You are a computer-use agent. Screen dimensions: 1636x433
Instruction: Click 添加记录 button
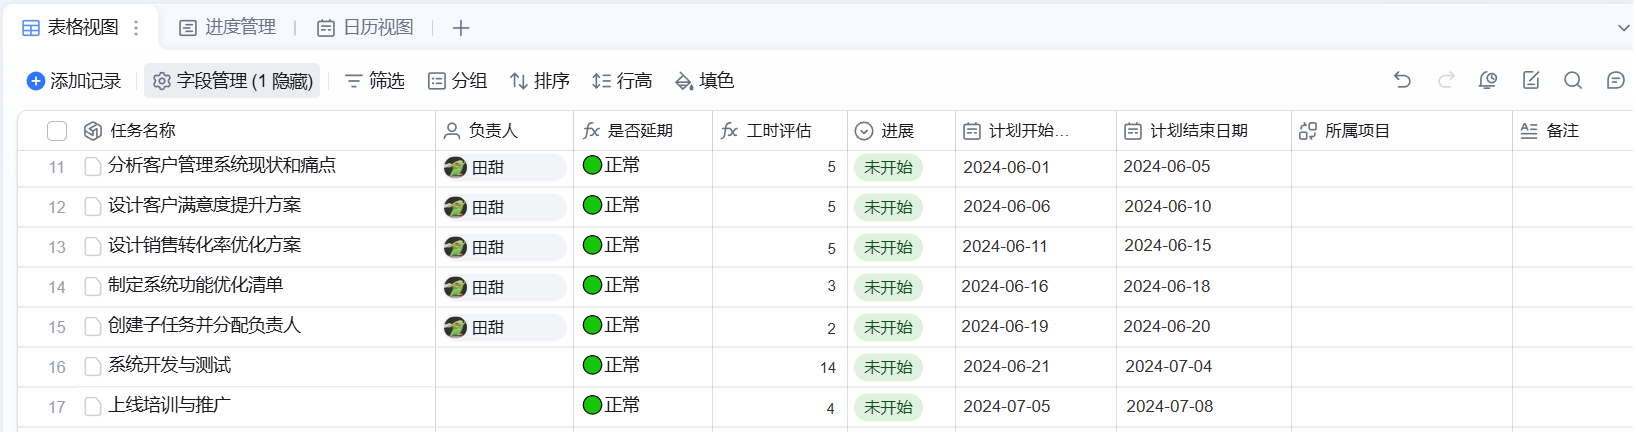74,81
